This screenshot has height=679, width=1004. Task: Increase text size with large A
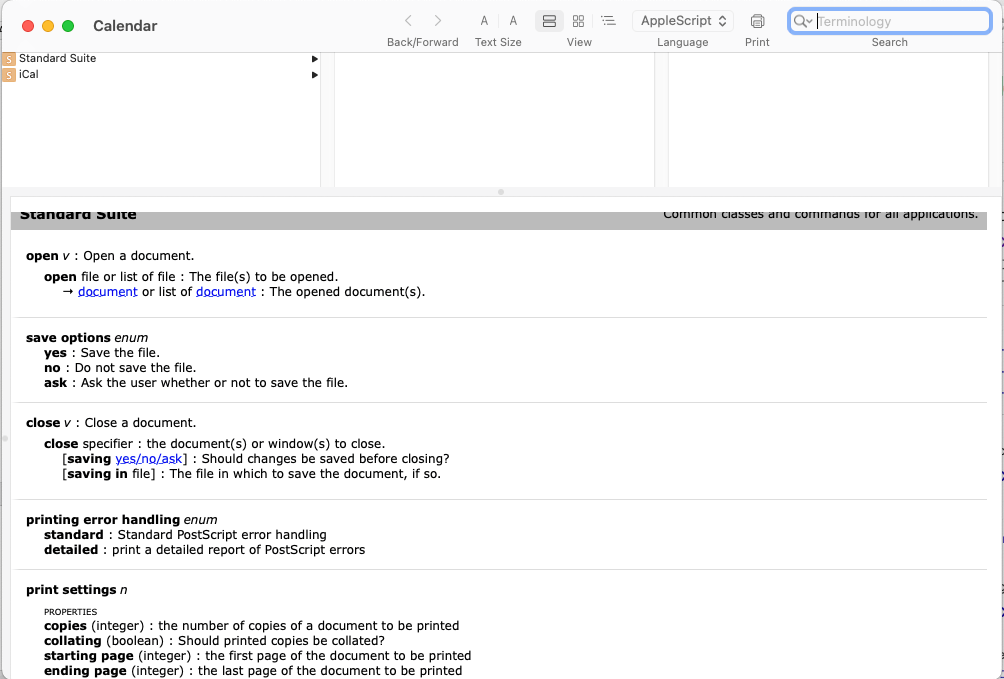coord(513,21)
